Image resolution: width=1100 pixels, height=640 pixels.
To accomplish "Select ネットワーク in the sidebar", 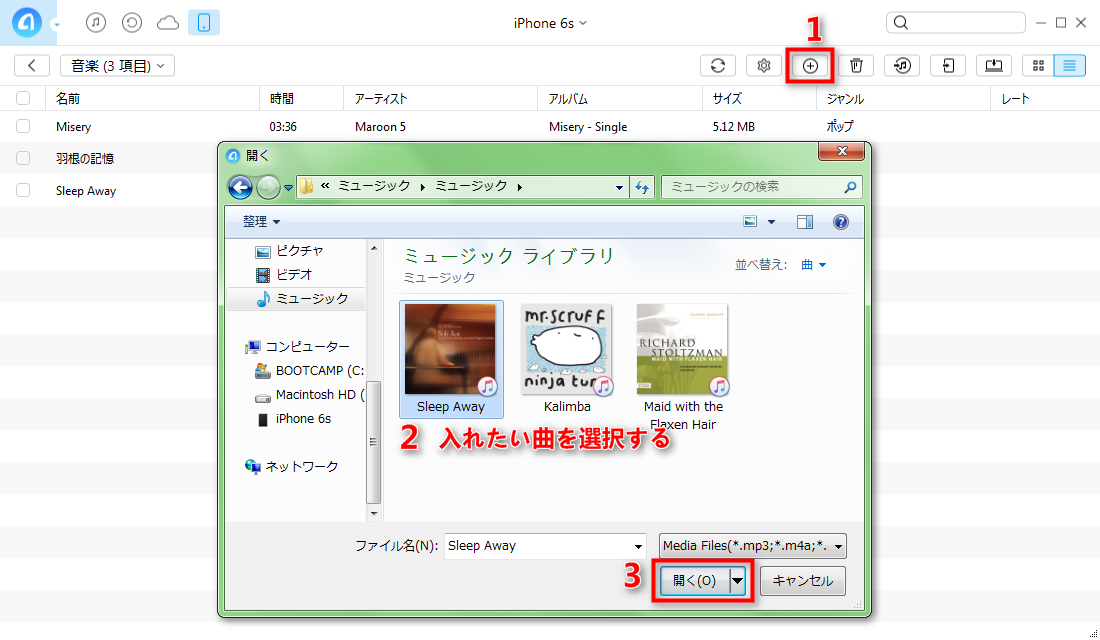I will coord(291,466).
